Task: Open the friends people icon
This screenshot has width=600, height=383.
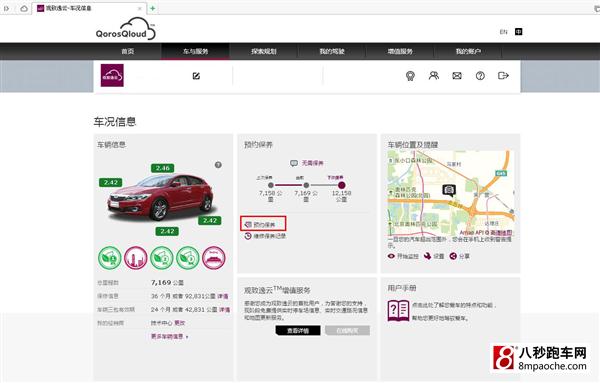Action: point(434,75)
